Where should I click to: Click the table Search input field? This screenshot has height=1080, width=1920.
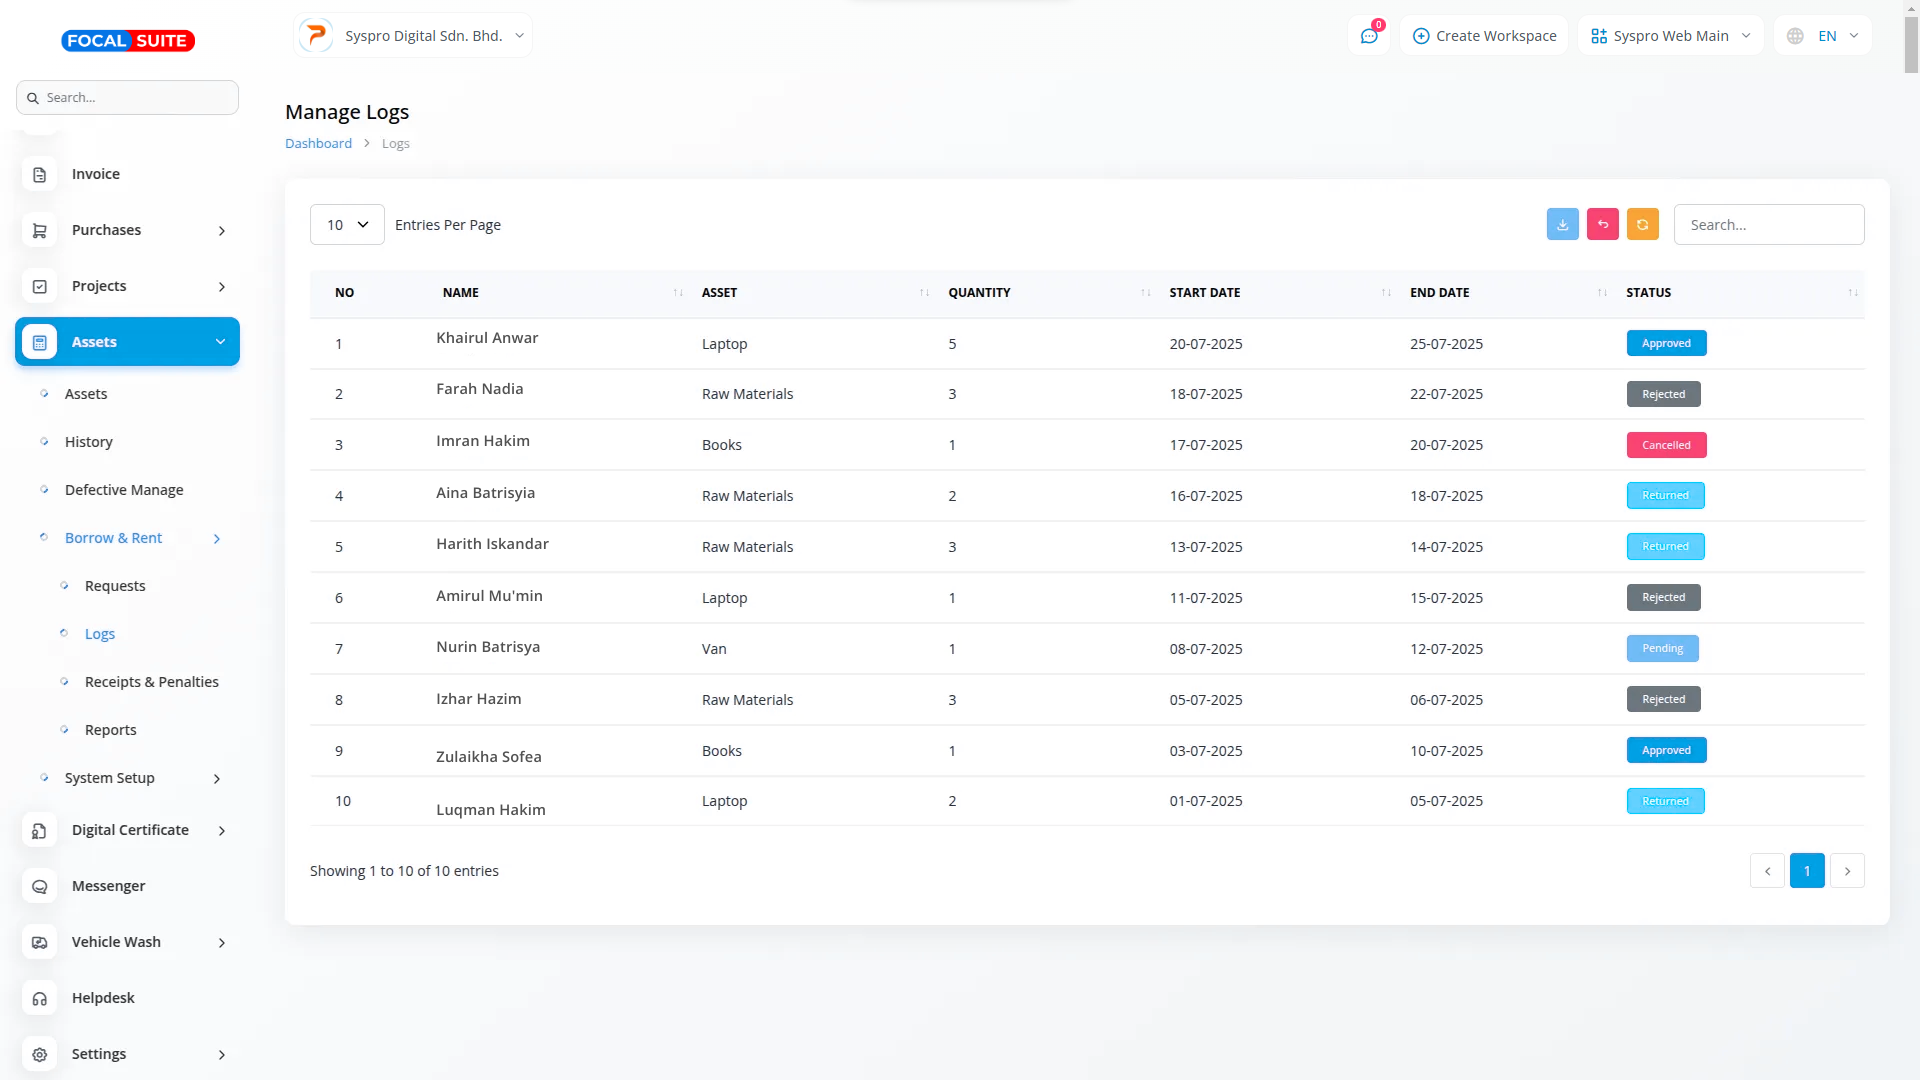click(1768, 225)
